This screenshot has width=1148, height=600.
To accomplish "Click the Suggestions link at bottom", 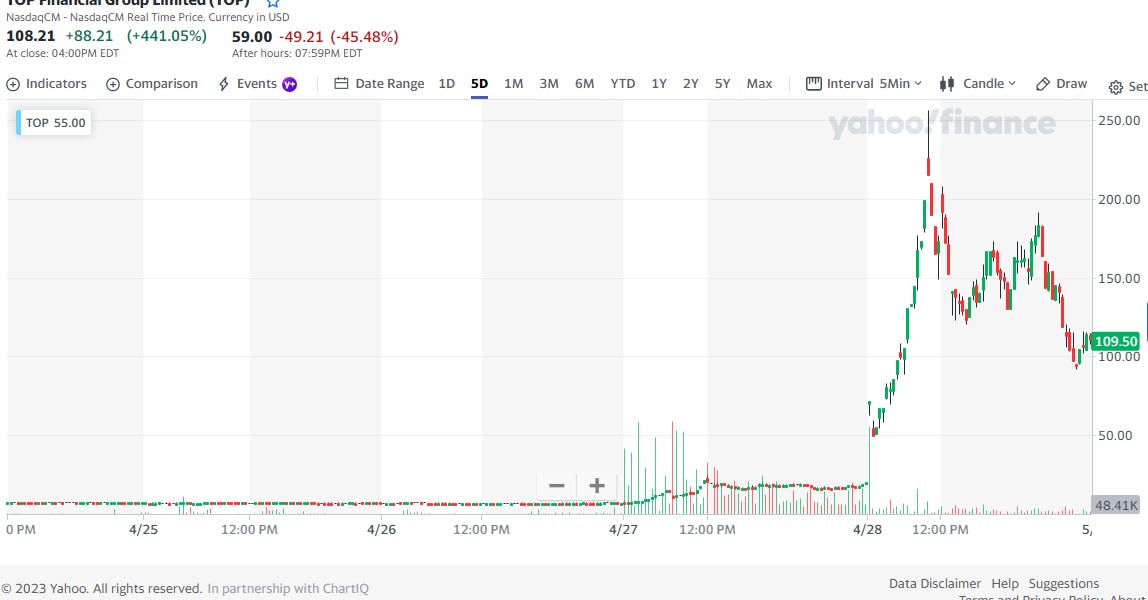I will (1063, 583).
